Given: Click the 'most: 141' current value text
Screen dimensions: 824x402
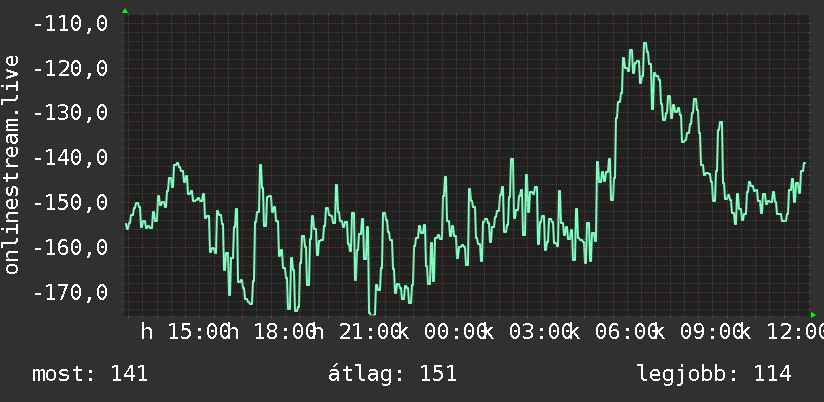Looking at the screenshot, I should (90, 374).
